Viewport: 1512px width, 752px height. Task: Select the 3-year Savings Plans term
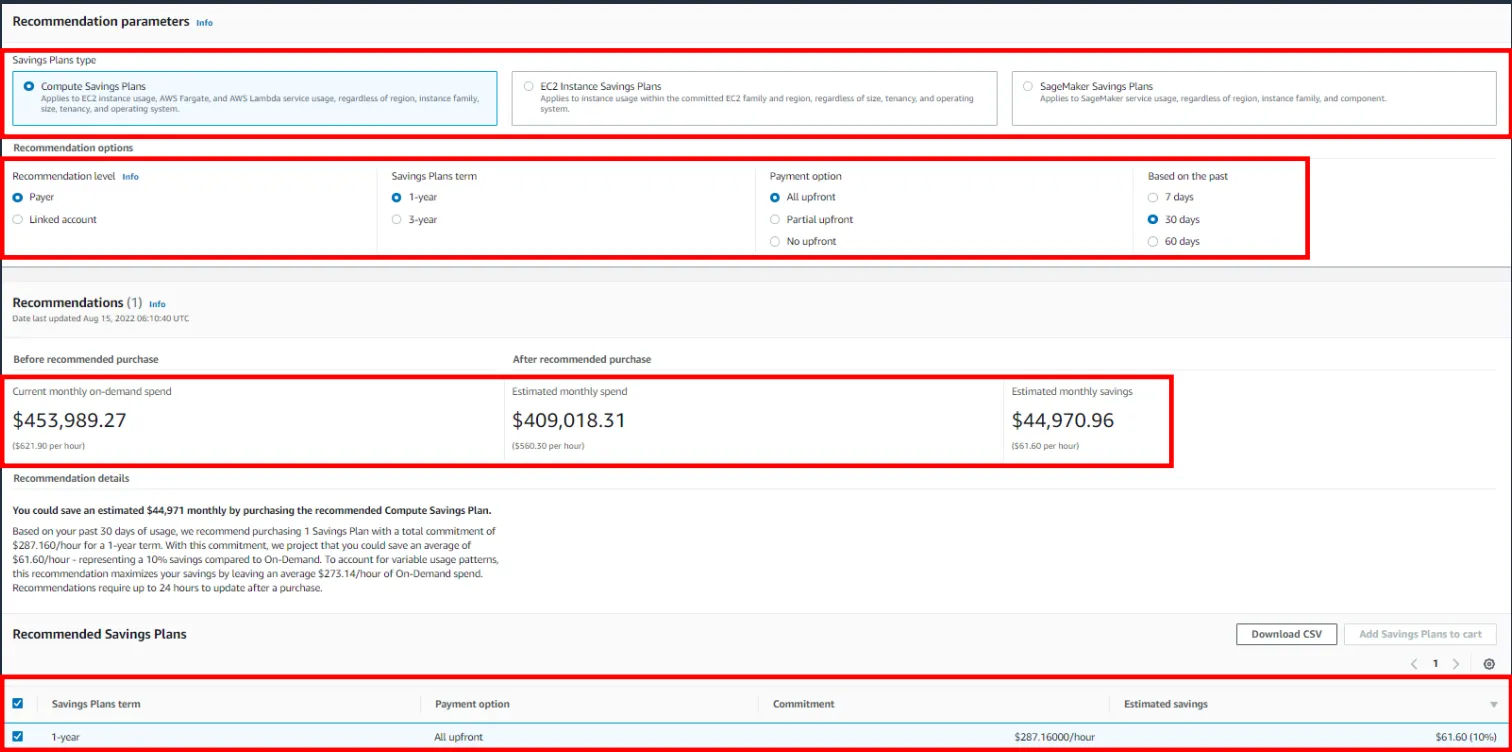pos(396,219)
